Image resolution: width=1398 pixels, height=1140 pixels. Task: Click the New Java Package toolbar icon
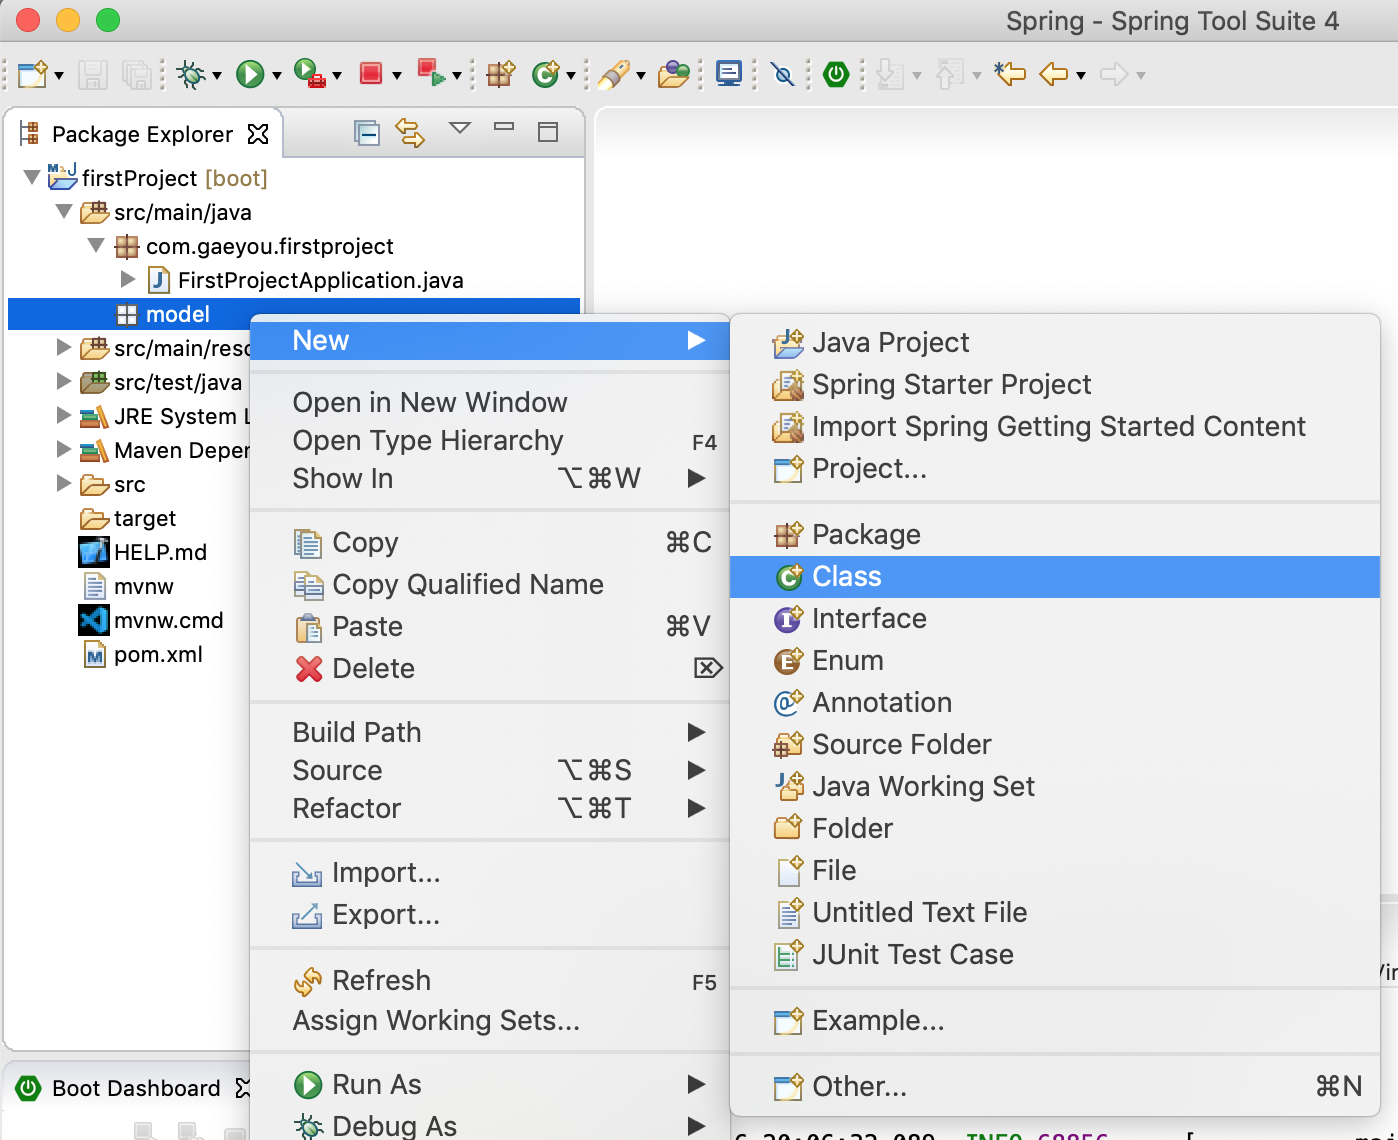point(500,74)
